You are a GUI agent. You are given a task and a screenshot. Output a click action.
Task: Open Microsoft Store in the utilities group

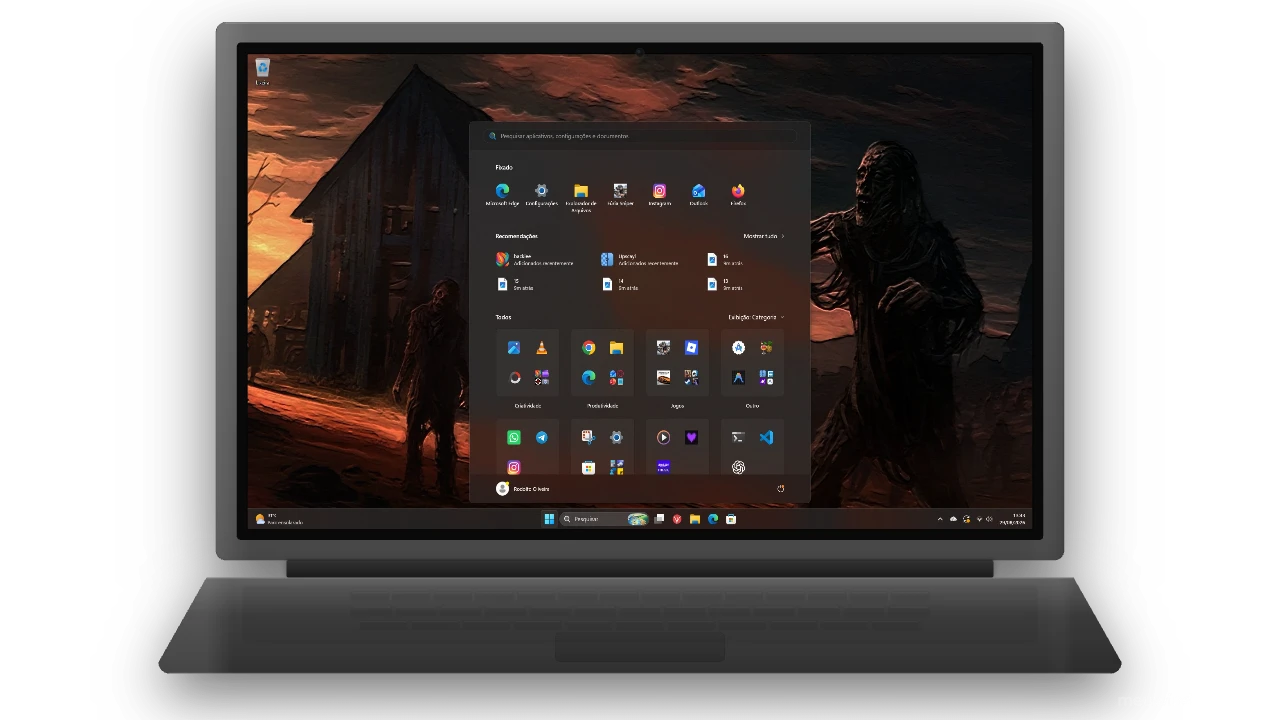point(589,467)
